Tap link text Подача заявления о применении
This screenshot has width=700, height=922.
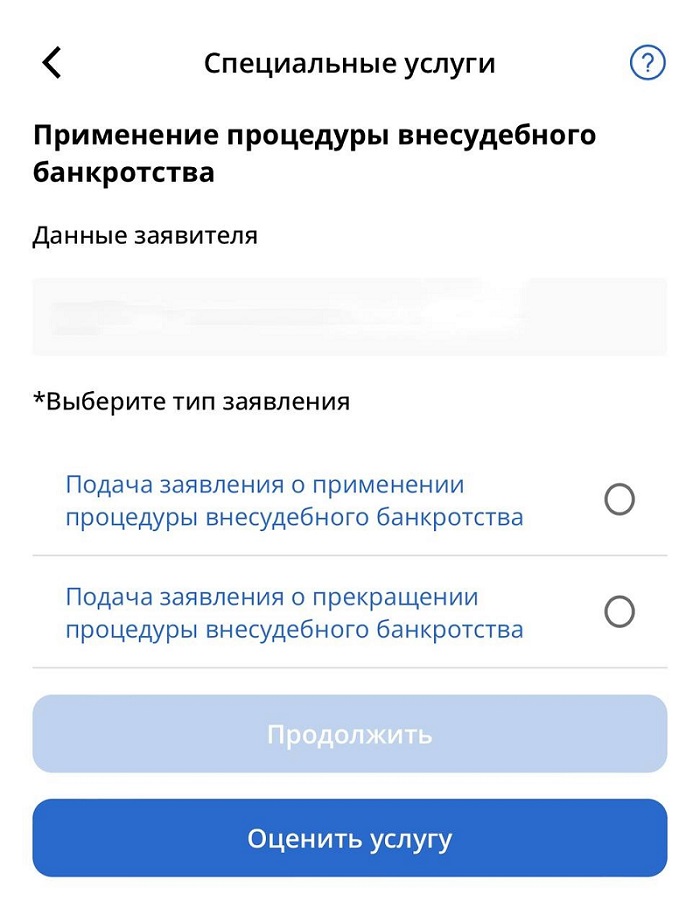(x=265, y=485)
